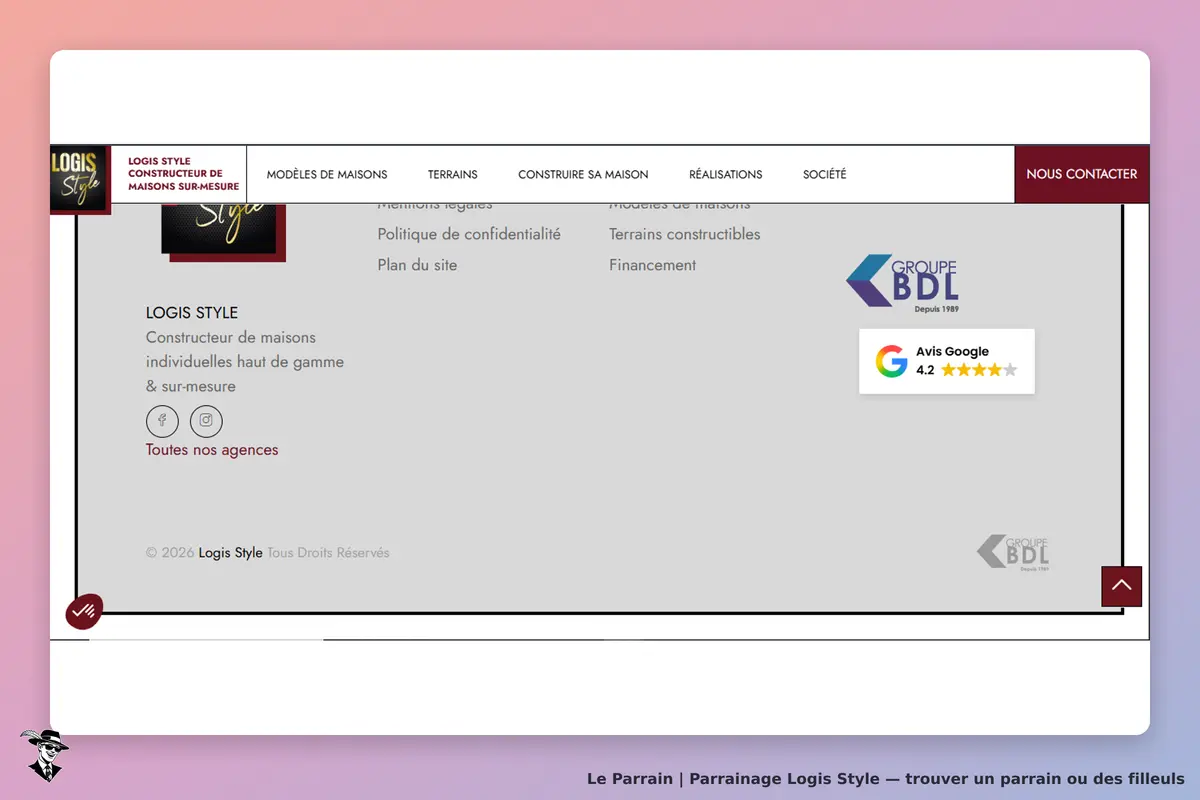Viewport: 1200px width, 800px height.
Task: Click the round checkmark badge icon
Action: pos(84,611)
